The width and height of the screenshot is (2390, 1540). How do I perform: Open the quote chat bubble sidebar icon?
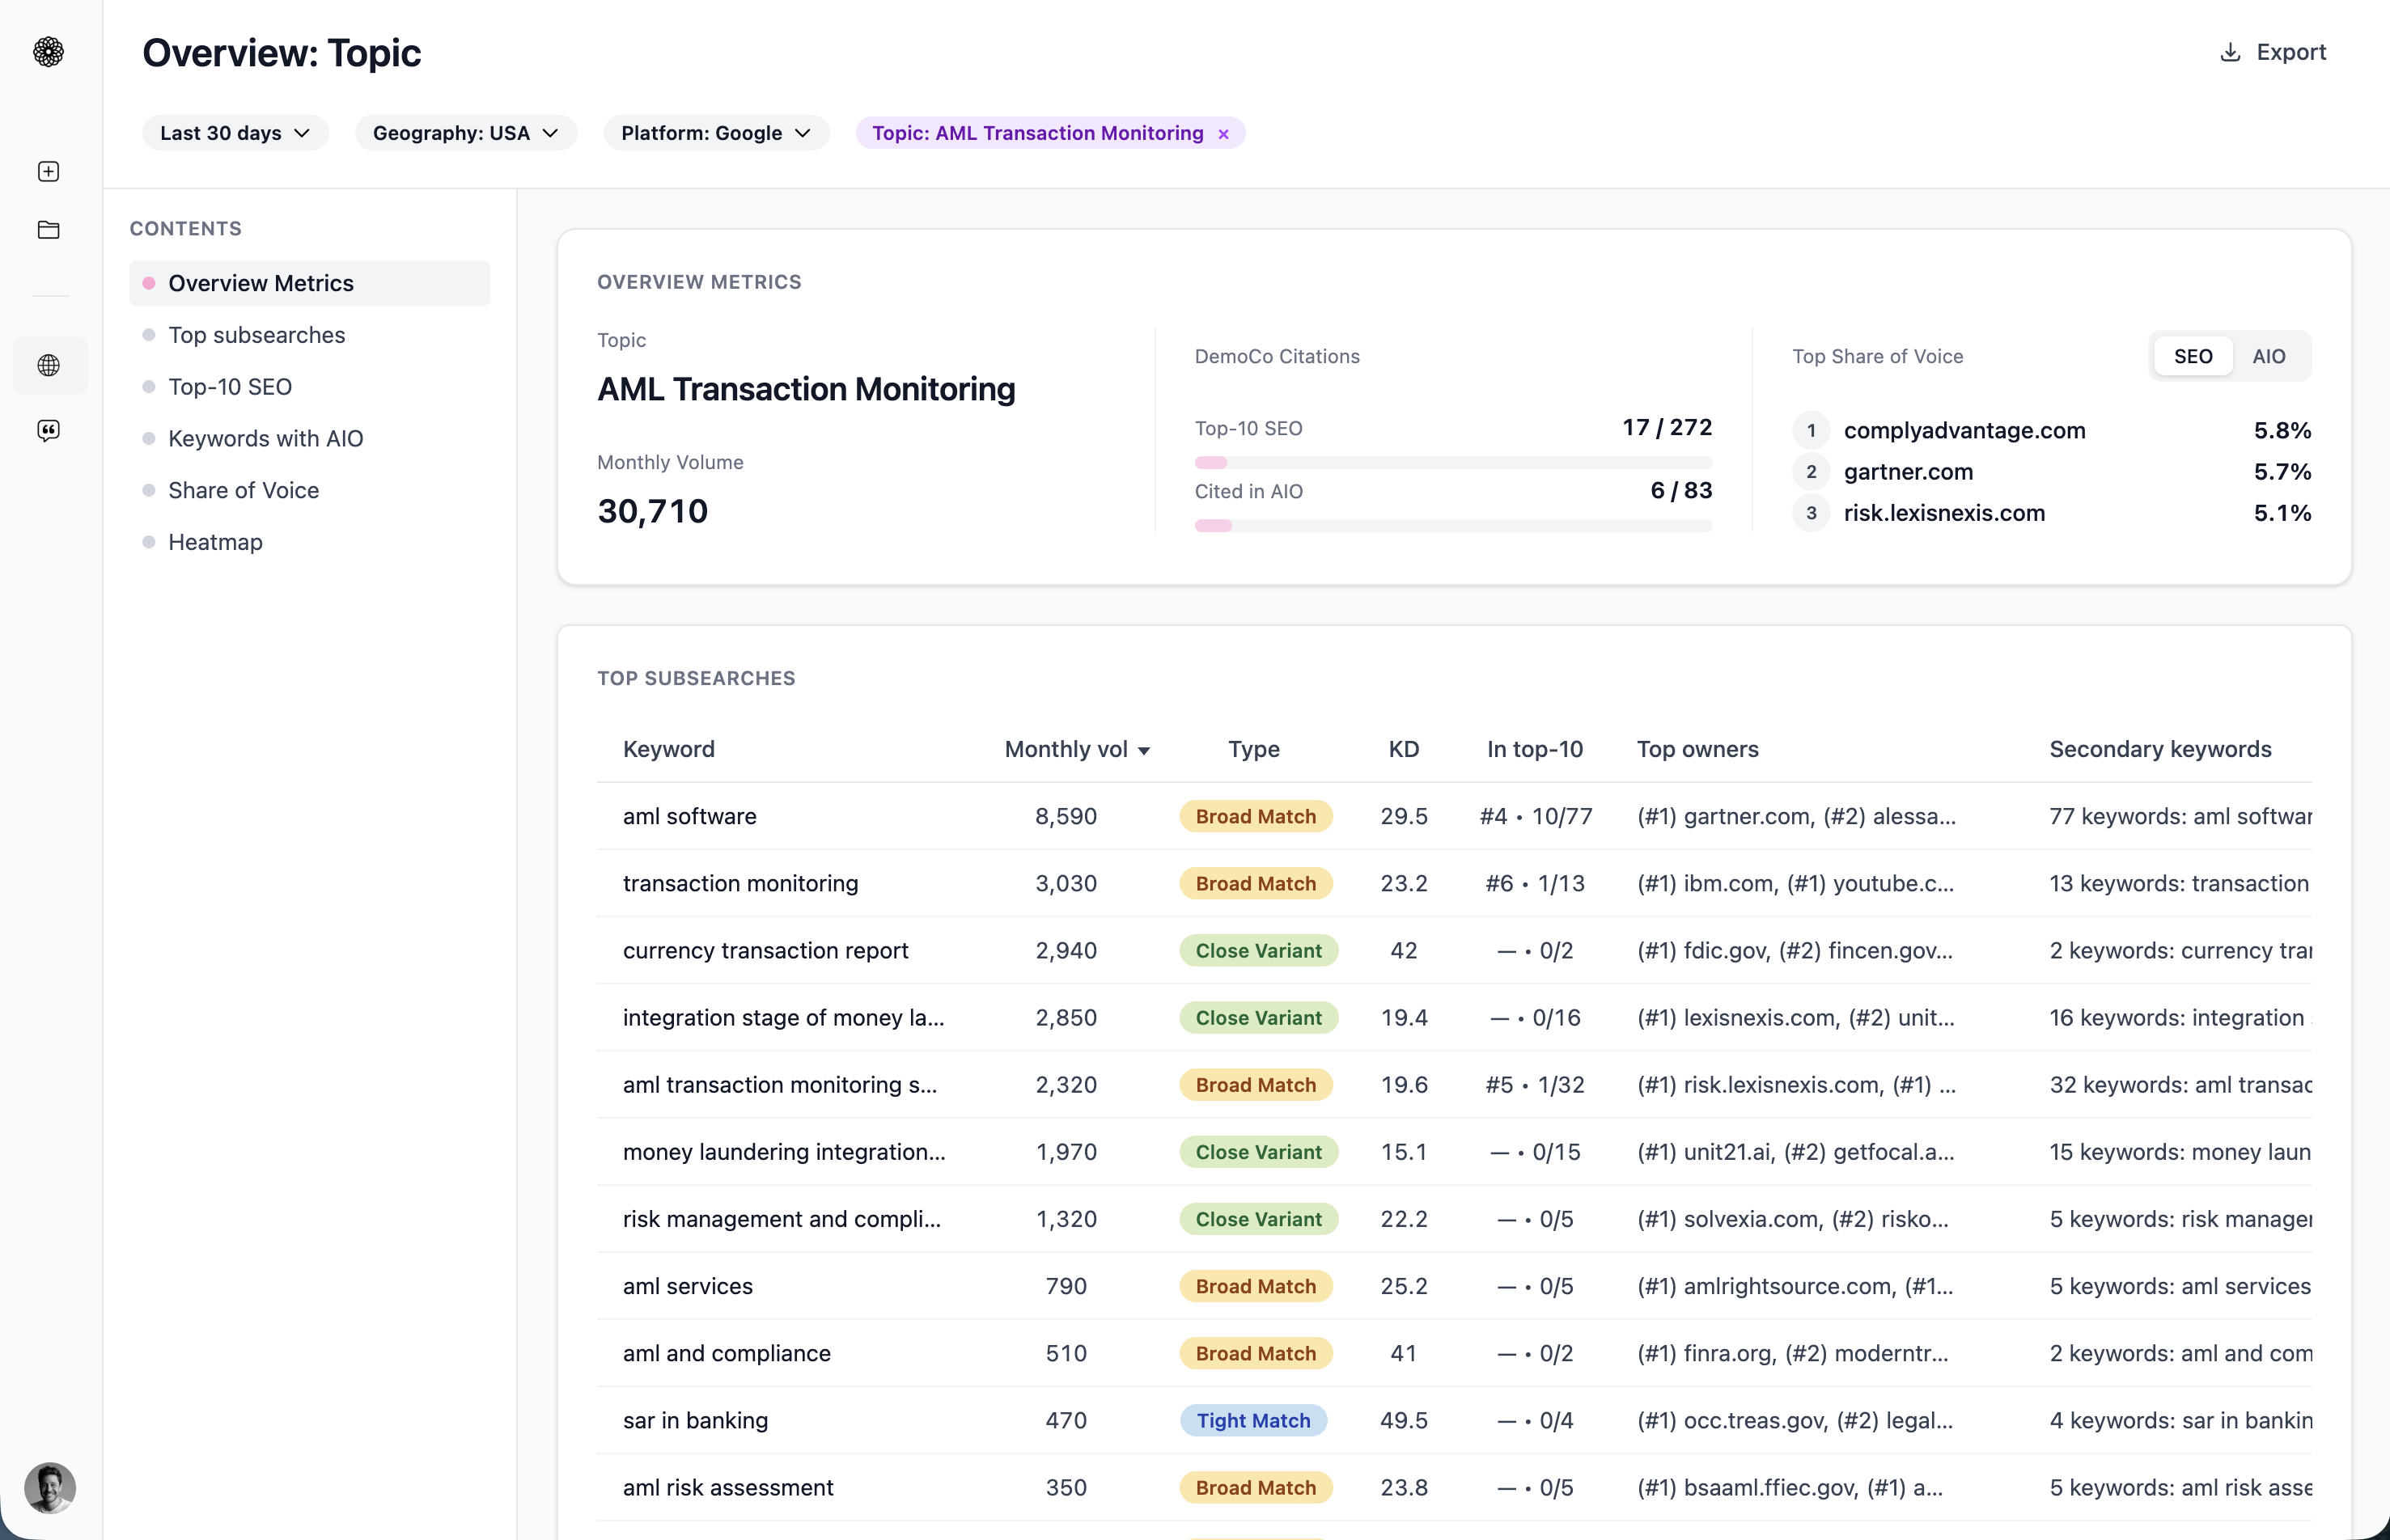[x=48, y=430]
